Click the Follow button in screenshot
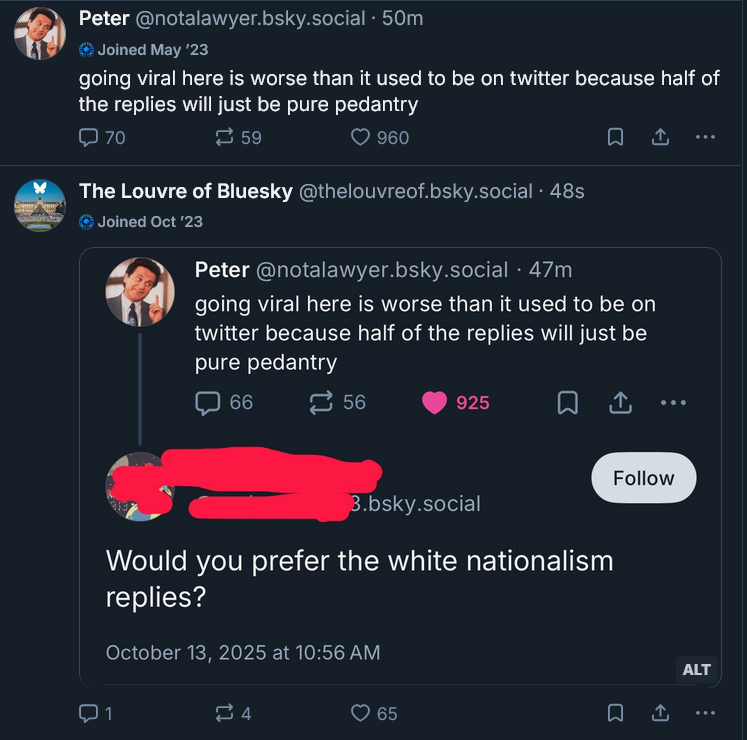This screenshot has width=747, height=740. click(x=643, y=478)
